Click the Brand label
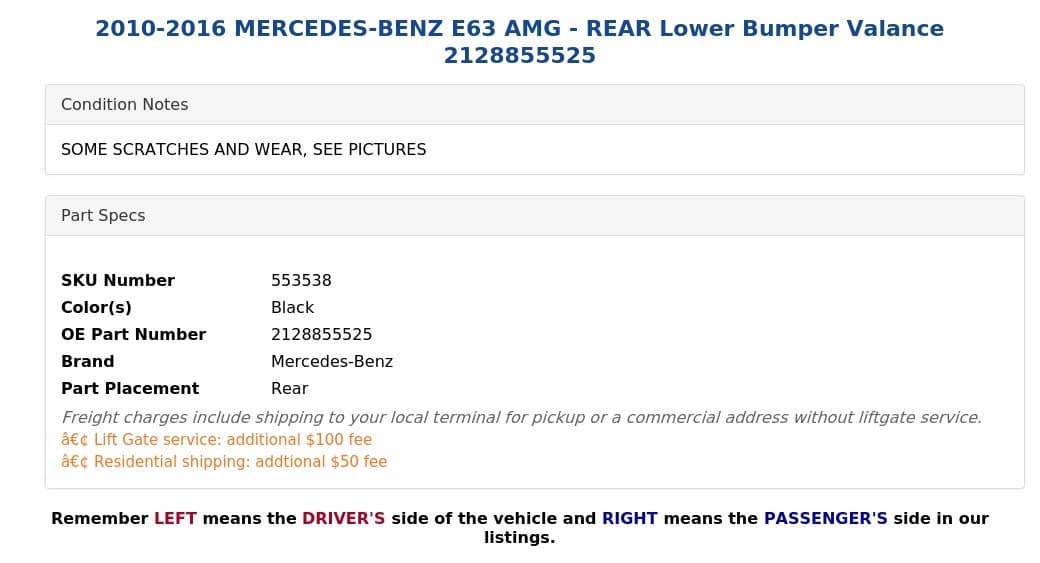 tap(87, 361)
